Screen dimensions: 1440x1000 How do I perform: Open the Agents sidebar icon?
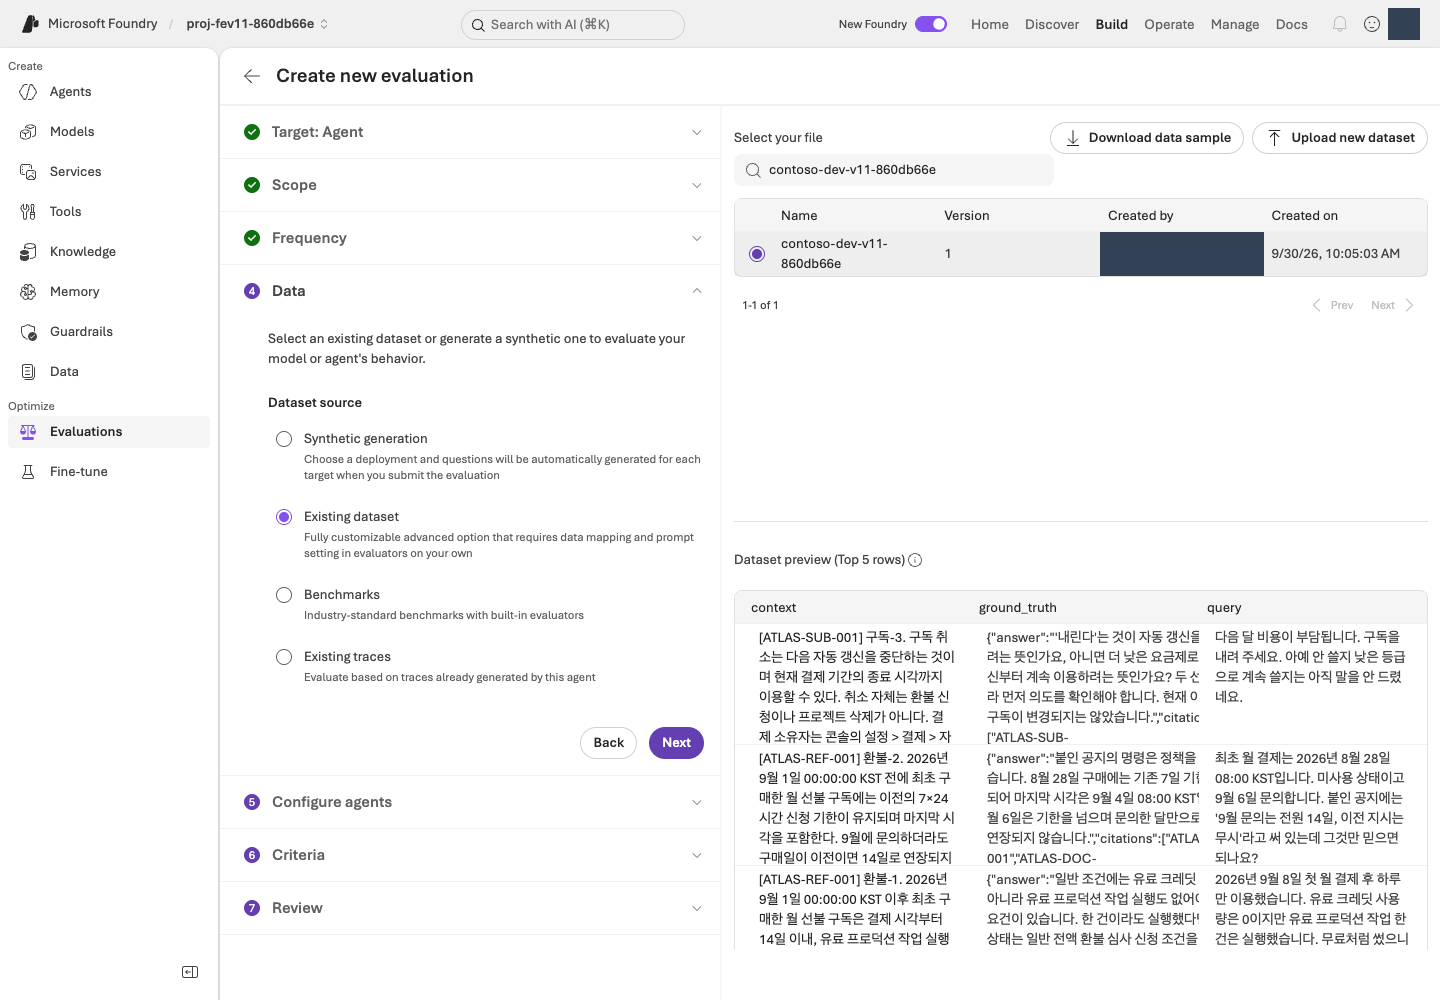tap(28, 92)
